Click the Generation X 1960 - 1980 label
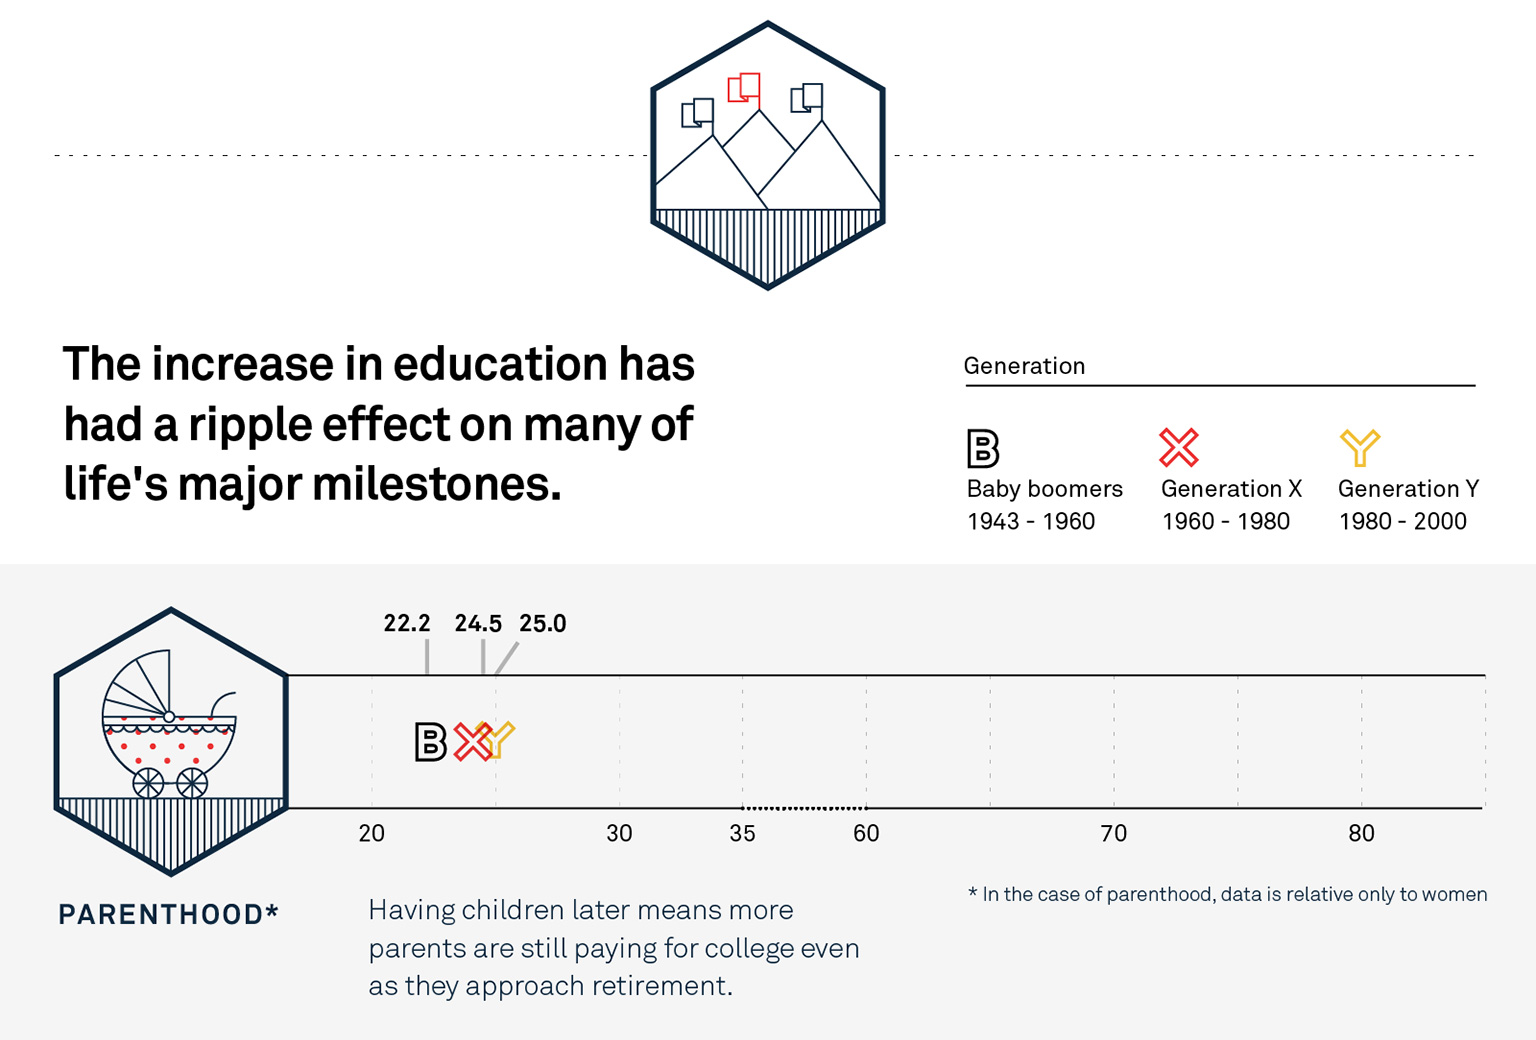Screen dimensions: 1536x1040 [1231, 505]
